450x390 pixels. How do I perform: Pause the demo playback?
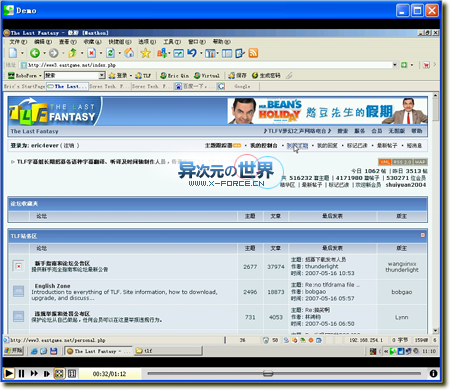22,373
